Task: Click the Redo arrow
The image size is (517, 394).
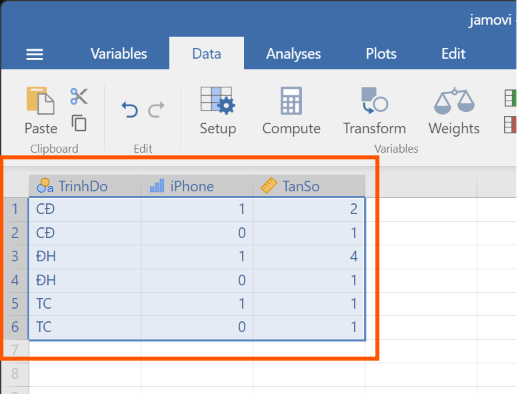Action: pyautogui.click(x=156, y=110)
